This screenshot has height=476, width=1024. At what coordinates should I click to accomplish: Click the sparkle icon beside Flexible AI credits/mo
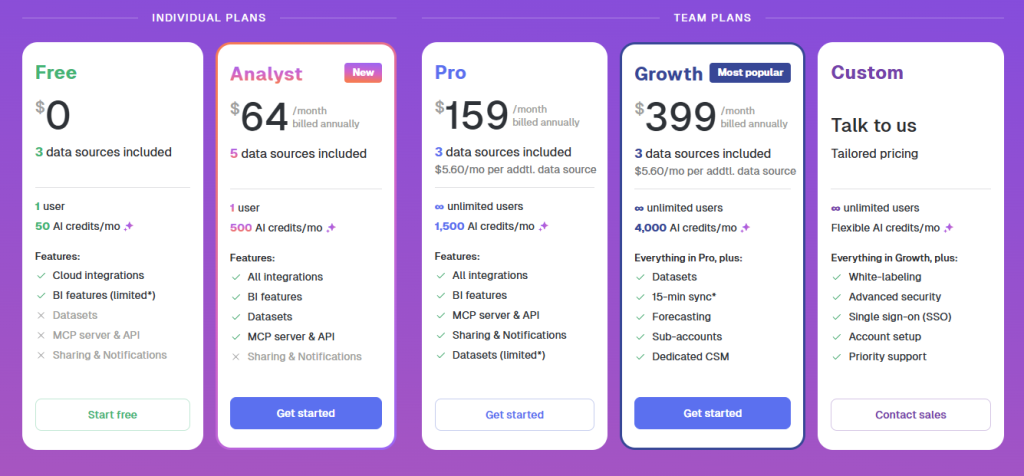[948, 228]
